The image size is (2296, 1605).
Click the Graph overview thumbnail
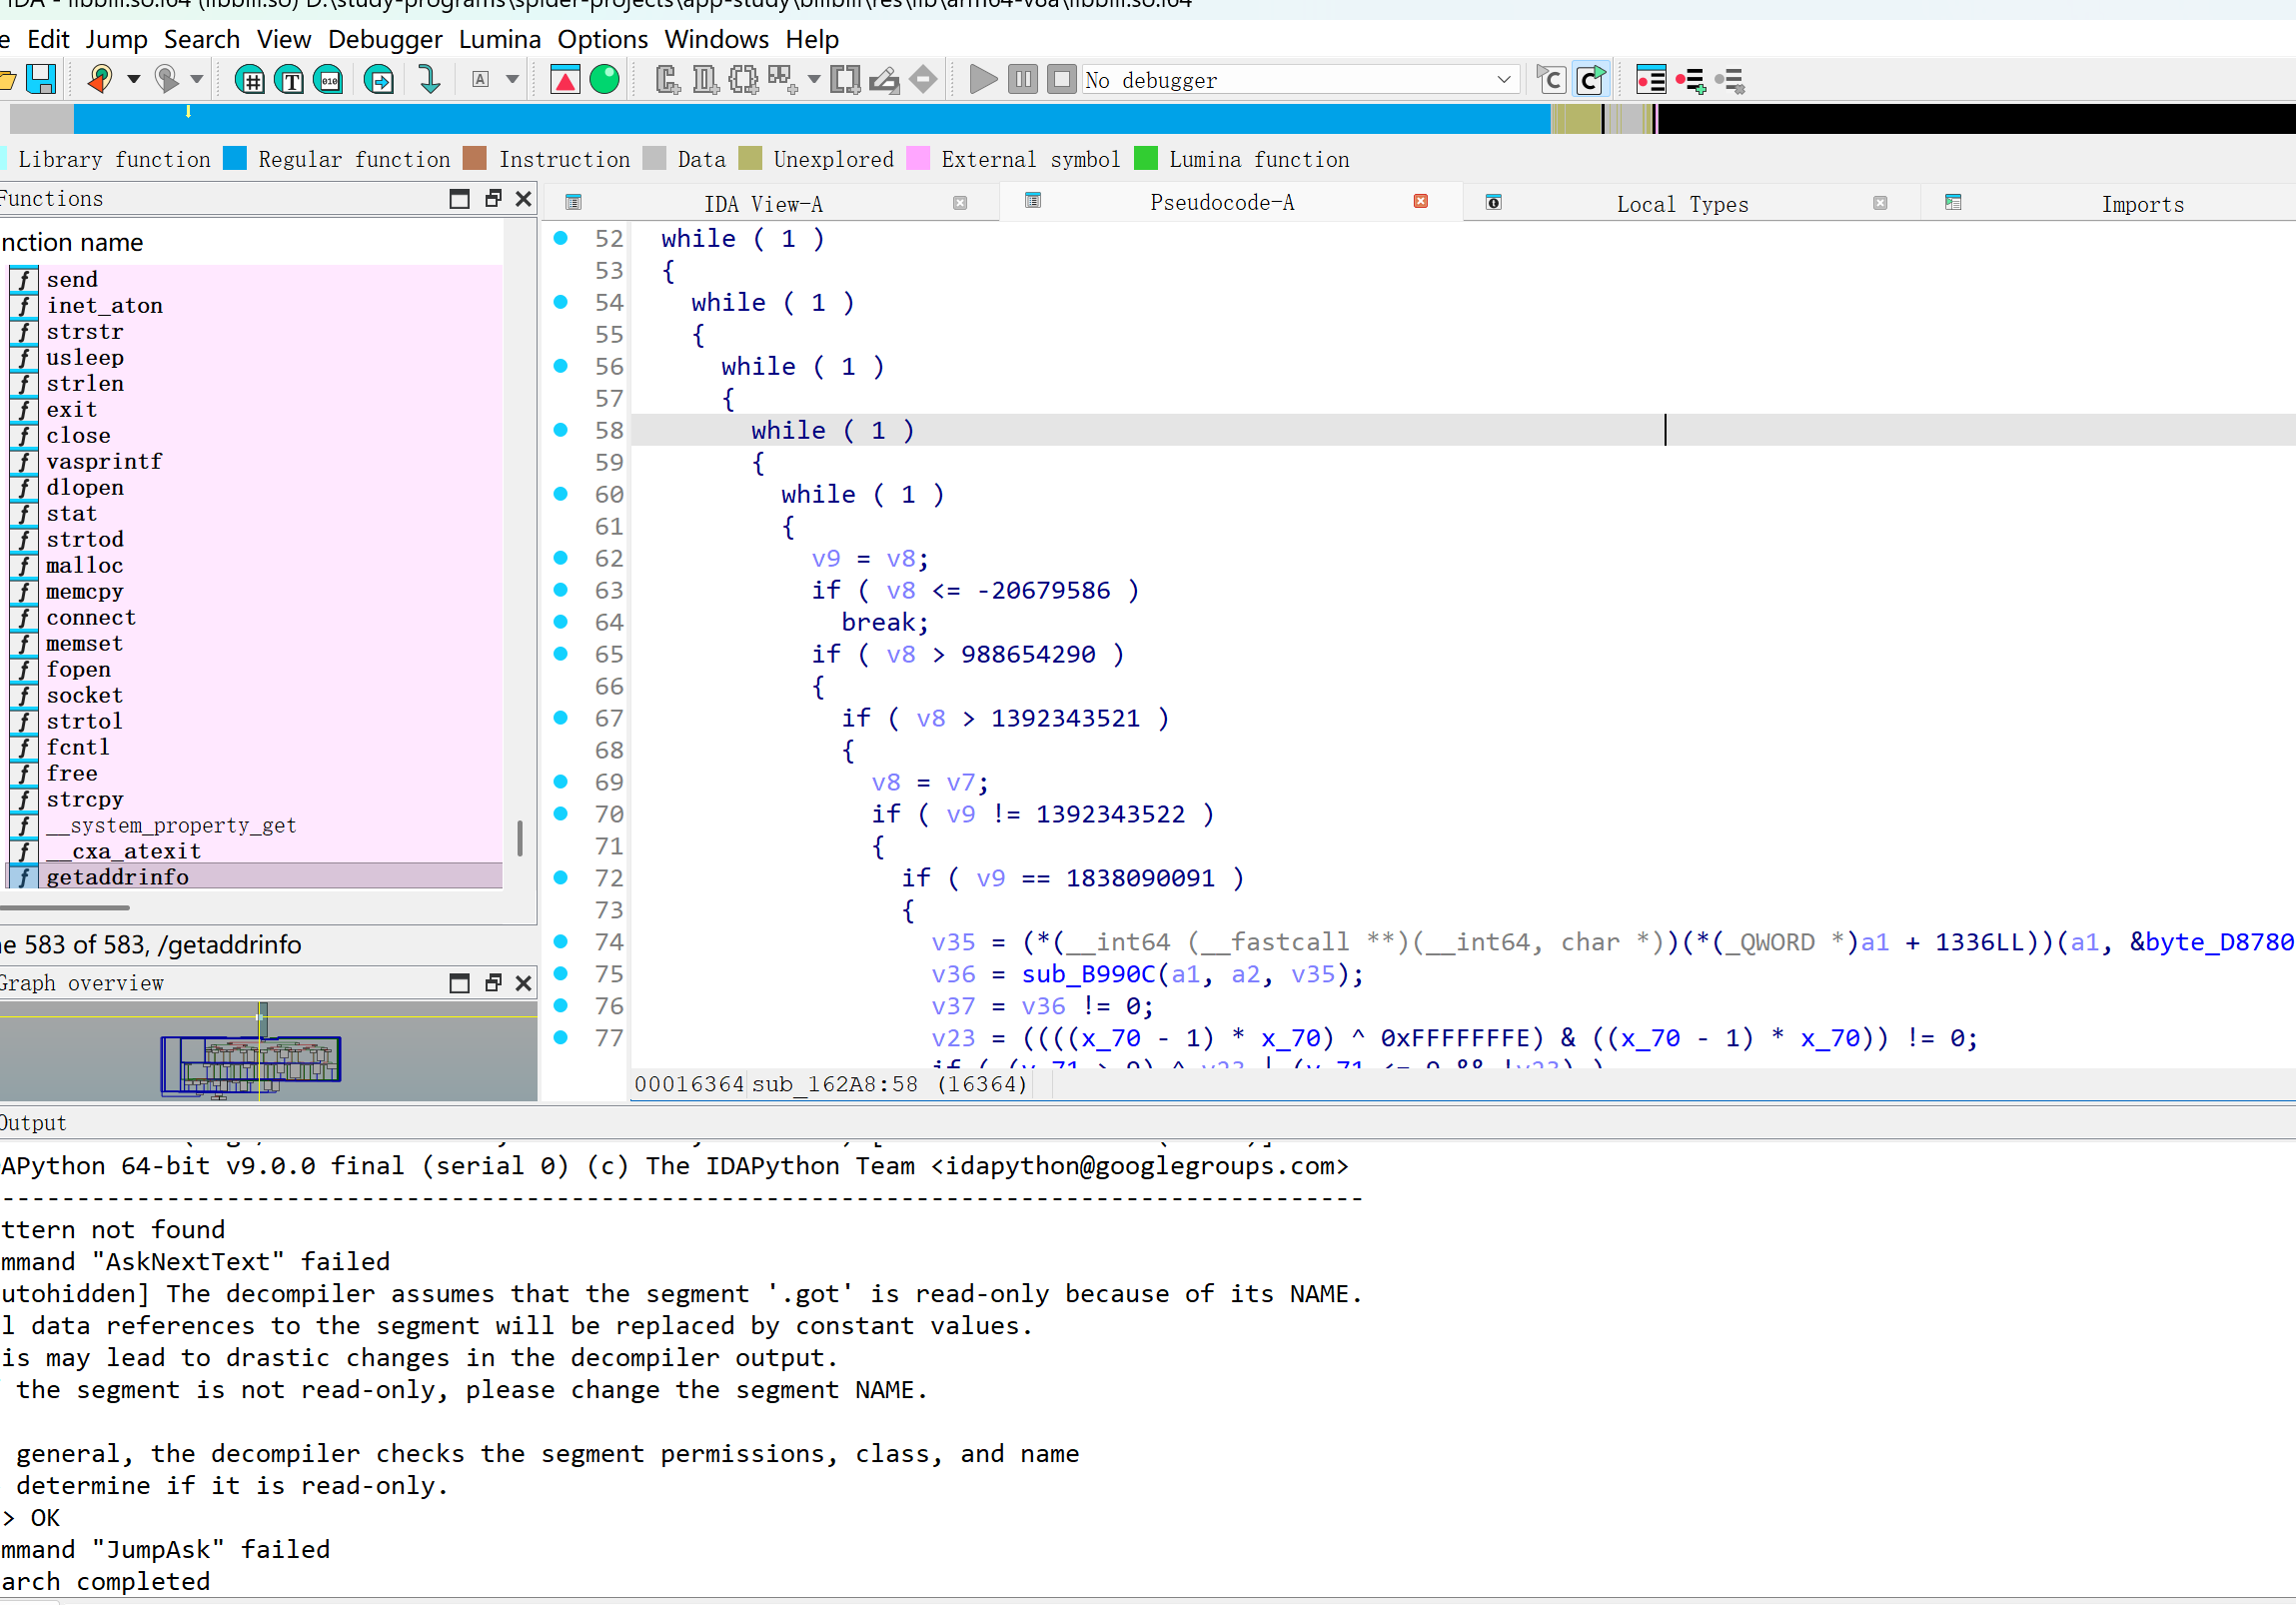[x=268, y=1050]
